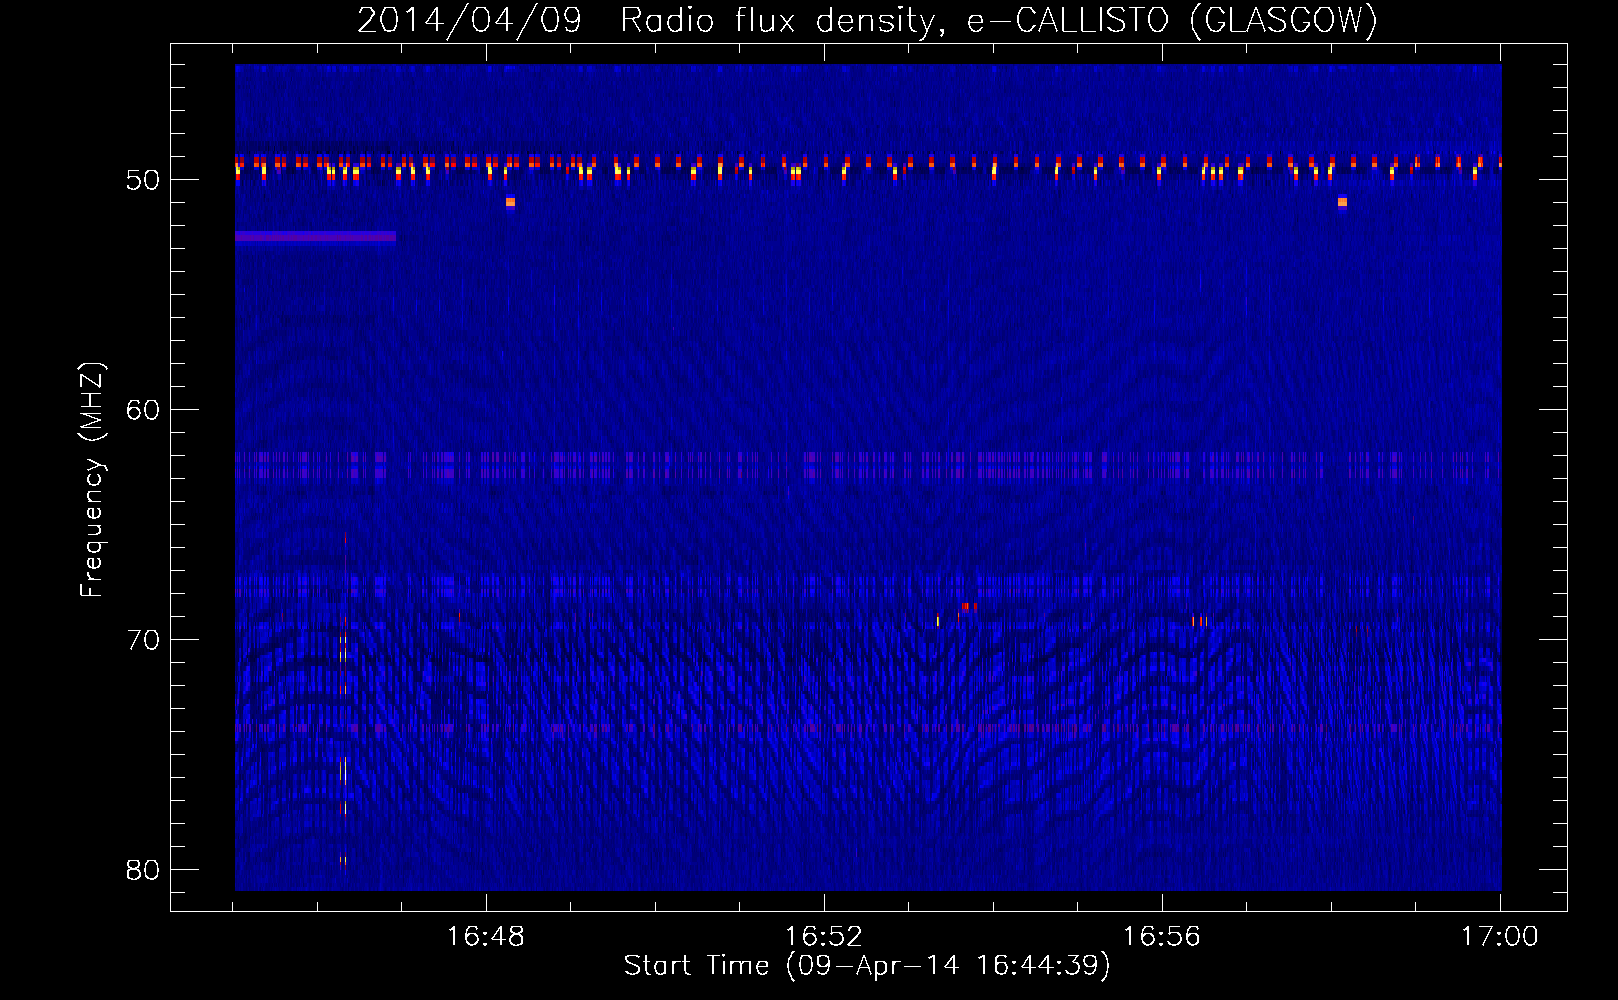The image size is (1618, 1000).
Task: Click the orange spot below 50 MHz near 16:58
Action: [x=1342, y=202]
